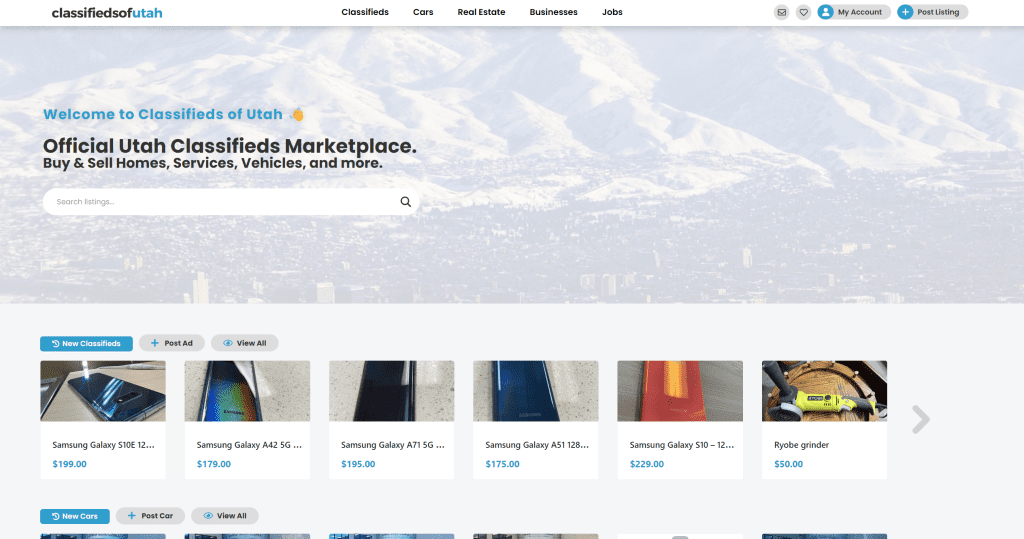
Task: Click the search magnifier icon
Action: (x=405, y=202)
